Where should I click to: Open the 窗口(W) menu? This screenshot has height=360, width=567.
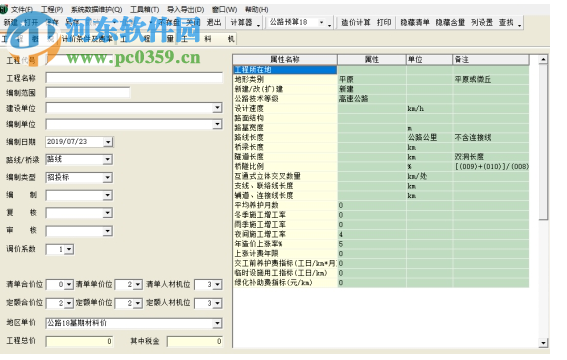click(225, 9)
